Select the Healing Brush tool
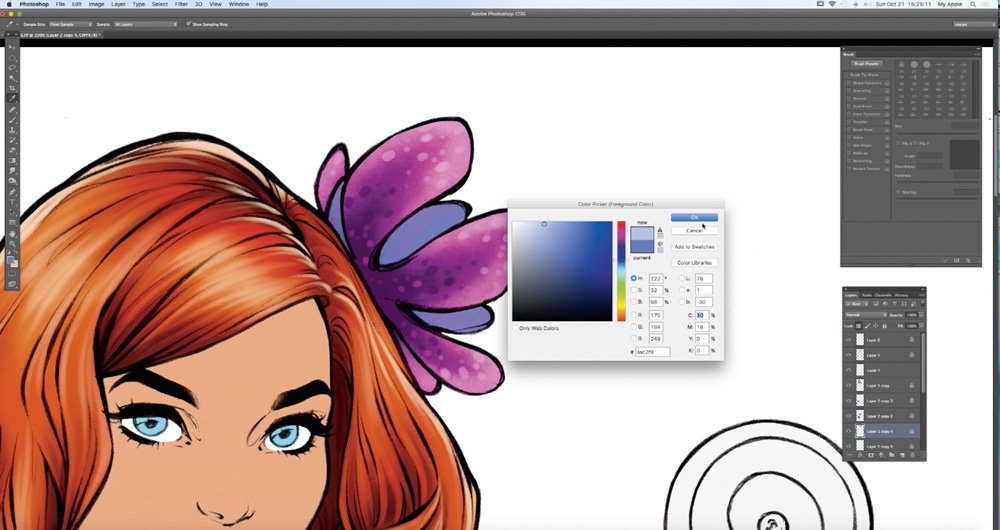The width and height of the screenshot is (1000, 530). pos(11,110)
